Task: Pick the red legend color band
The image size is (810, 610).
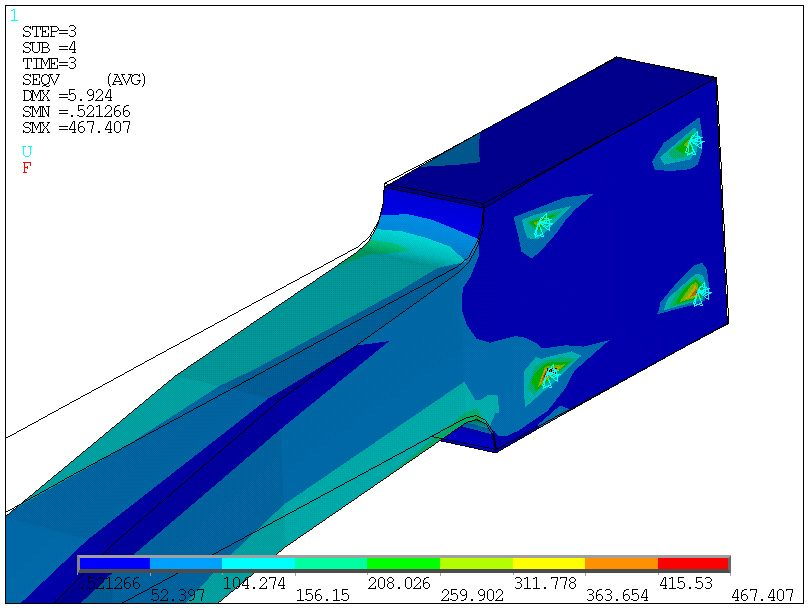Action: (x=693, y=564)
